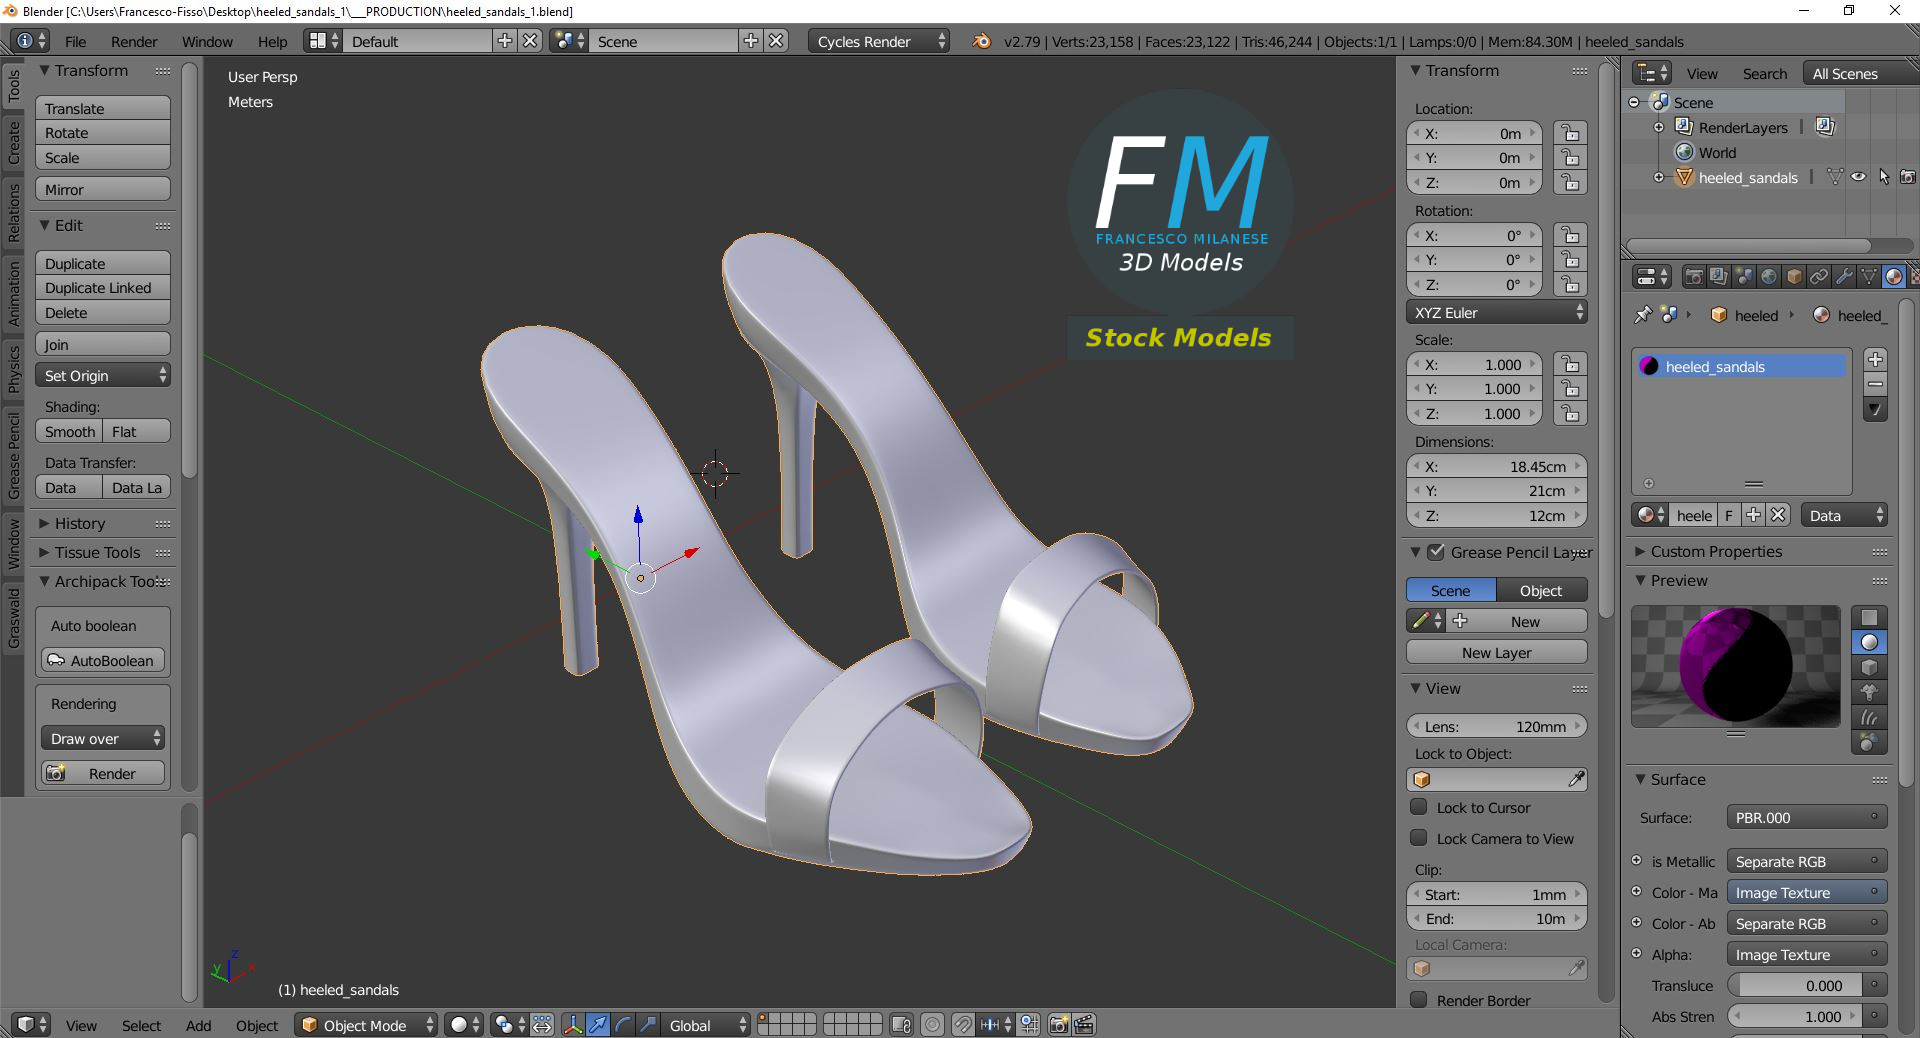Viewport: 1920px width, 1038px height.
Task: Toggle Grease Pencil Layers checkbox
Action: 1436,552
